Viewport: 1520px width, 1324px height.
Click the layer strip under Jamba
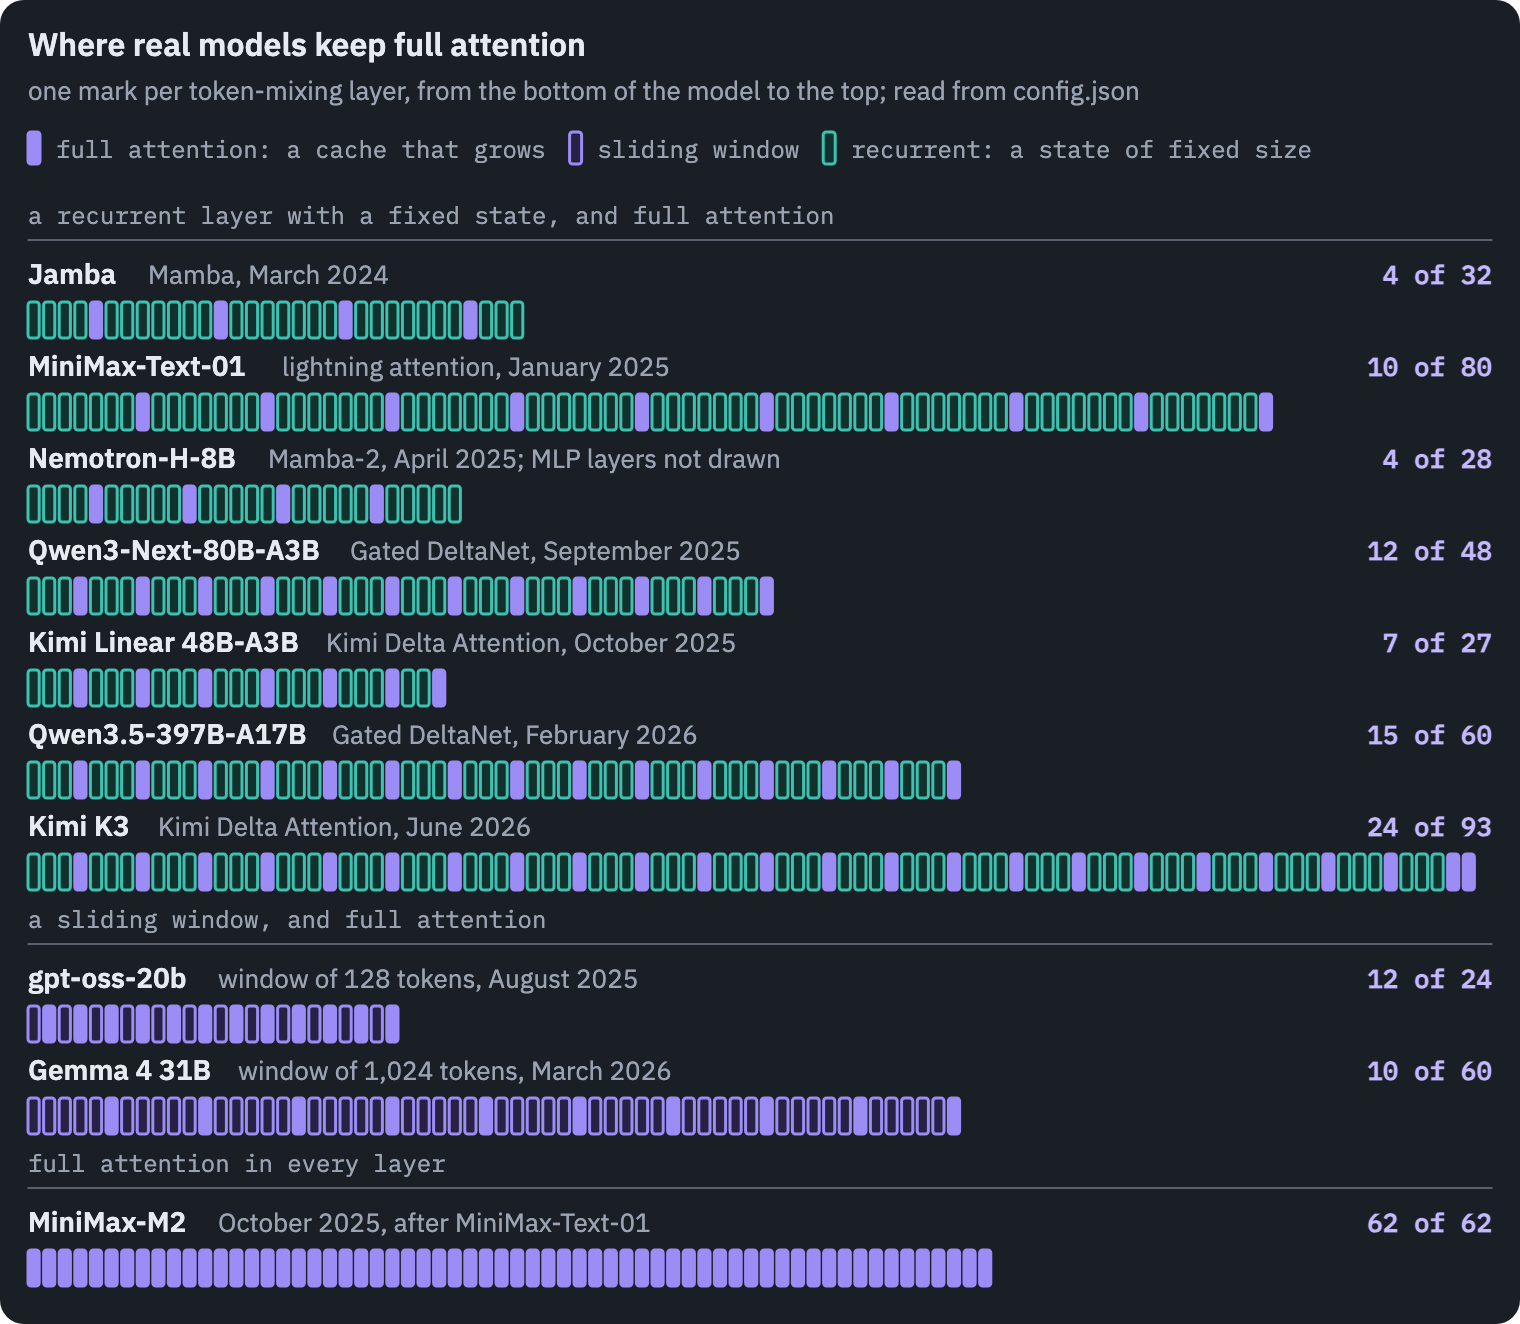(x=276, y=320)
